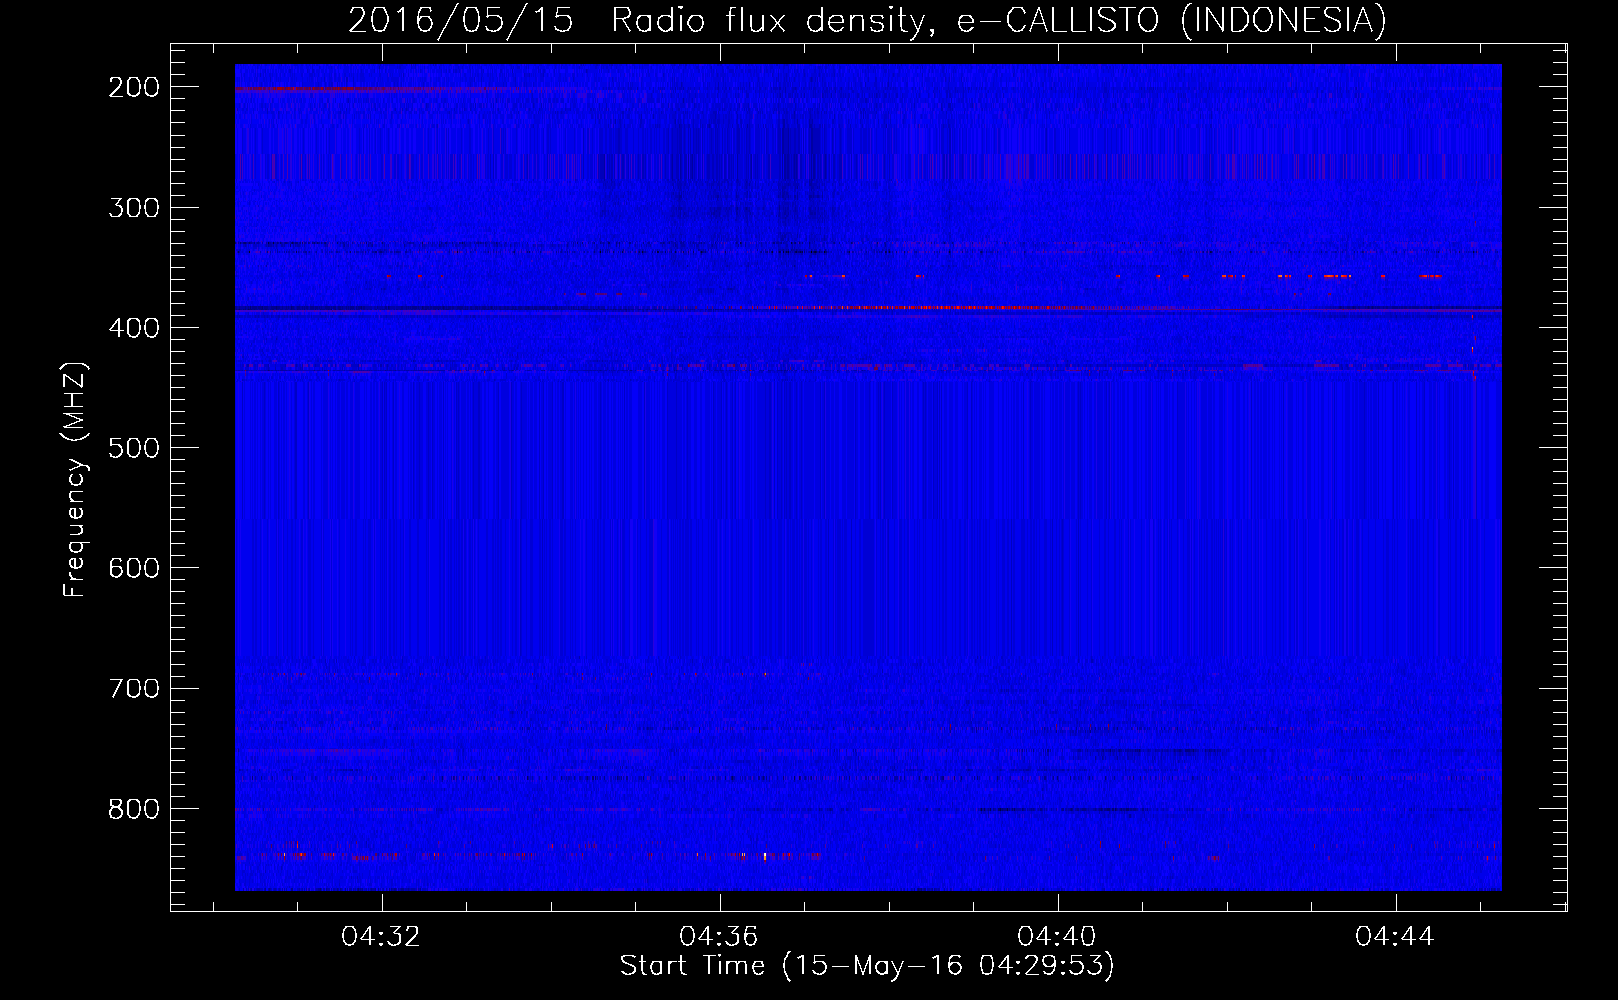The width and height of the screenshot is (1618, 1000).
Task: Select the 500 frequency tick label
Action: [x=134, y=448]
